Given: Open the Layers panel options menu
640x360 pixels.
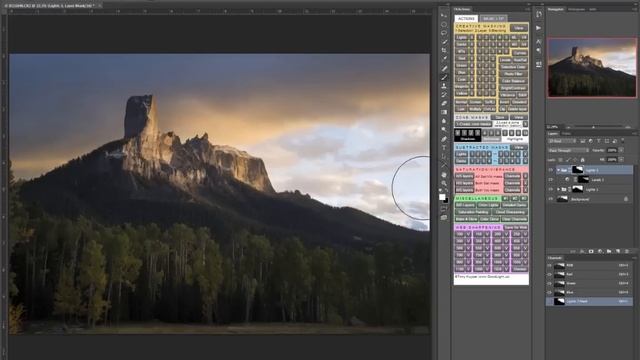Looking at the screenshot, I should [x=634, y=133].
